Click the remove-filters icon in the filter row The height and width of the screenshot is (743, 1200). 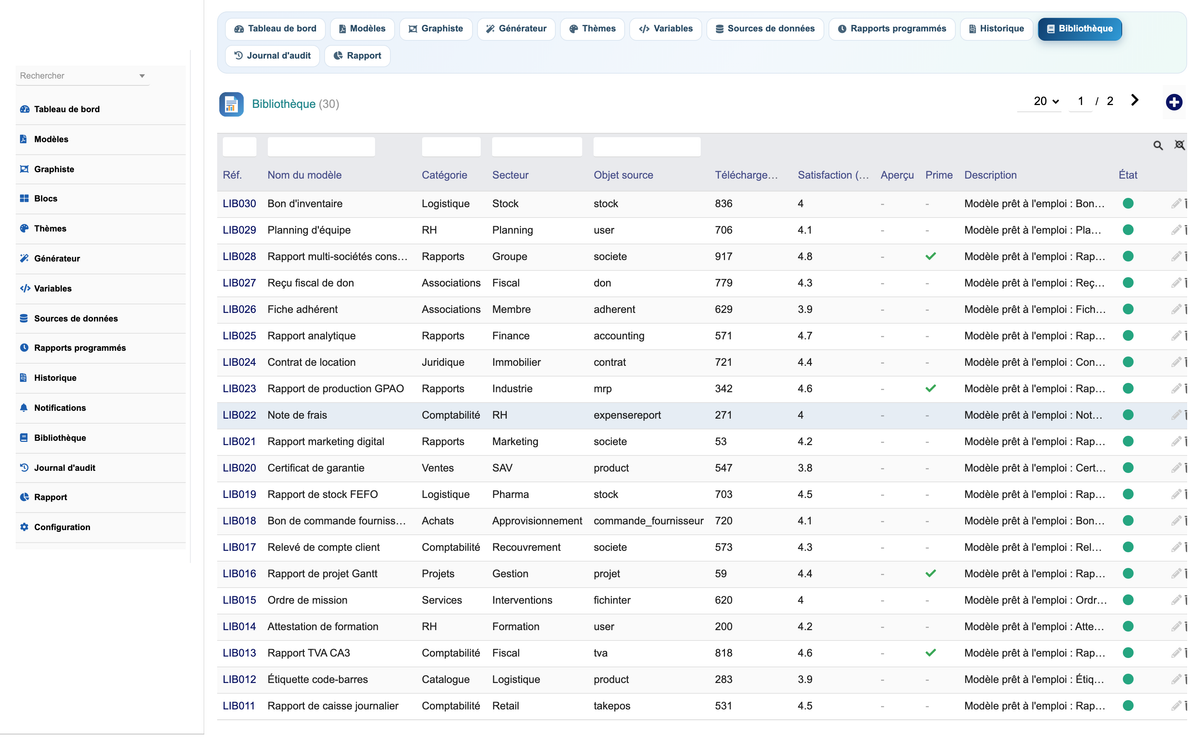[1180, 146]
